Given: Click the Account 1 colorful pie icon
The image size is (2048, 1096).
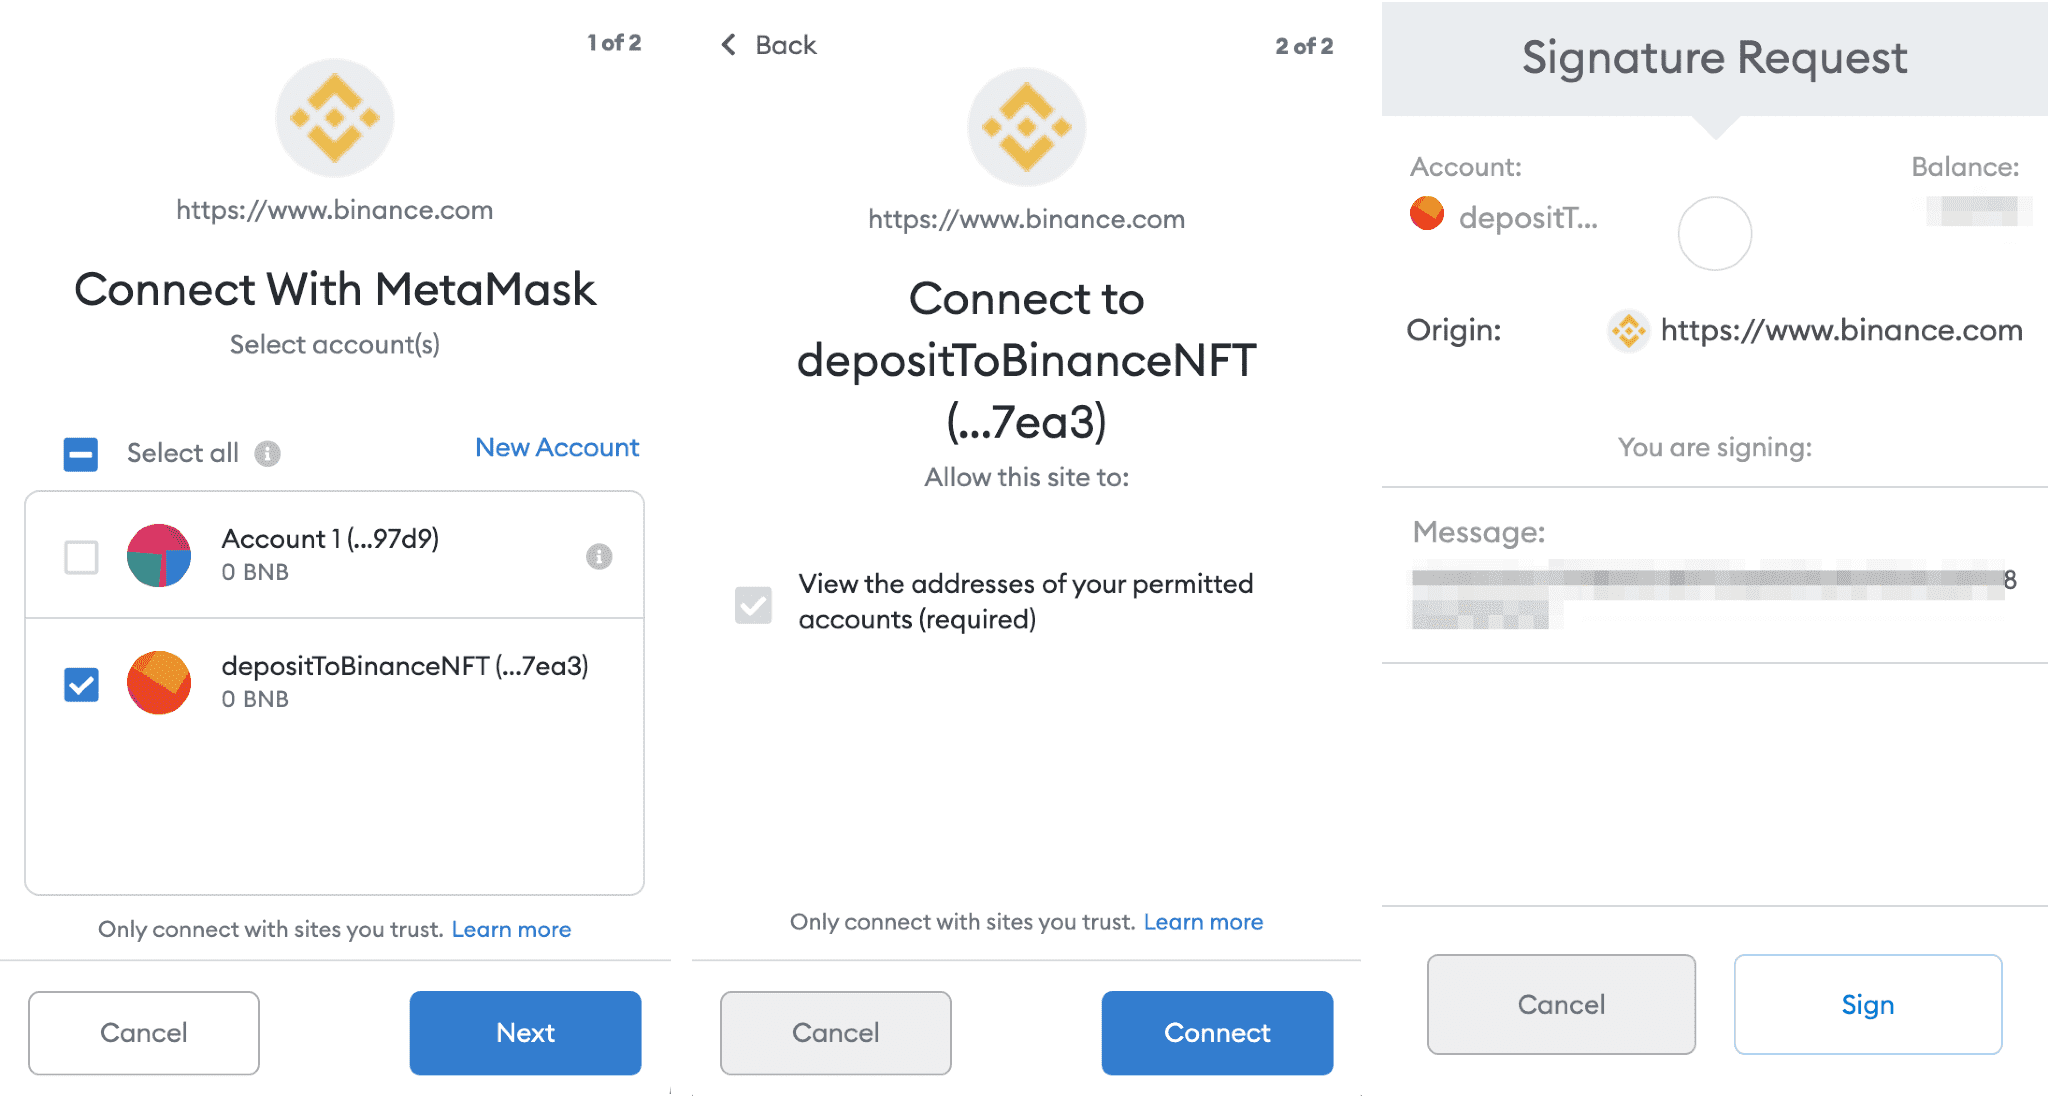Looking at the screenshot, I should tap(154, 557).
